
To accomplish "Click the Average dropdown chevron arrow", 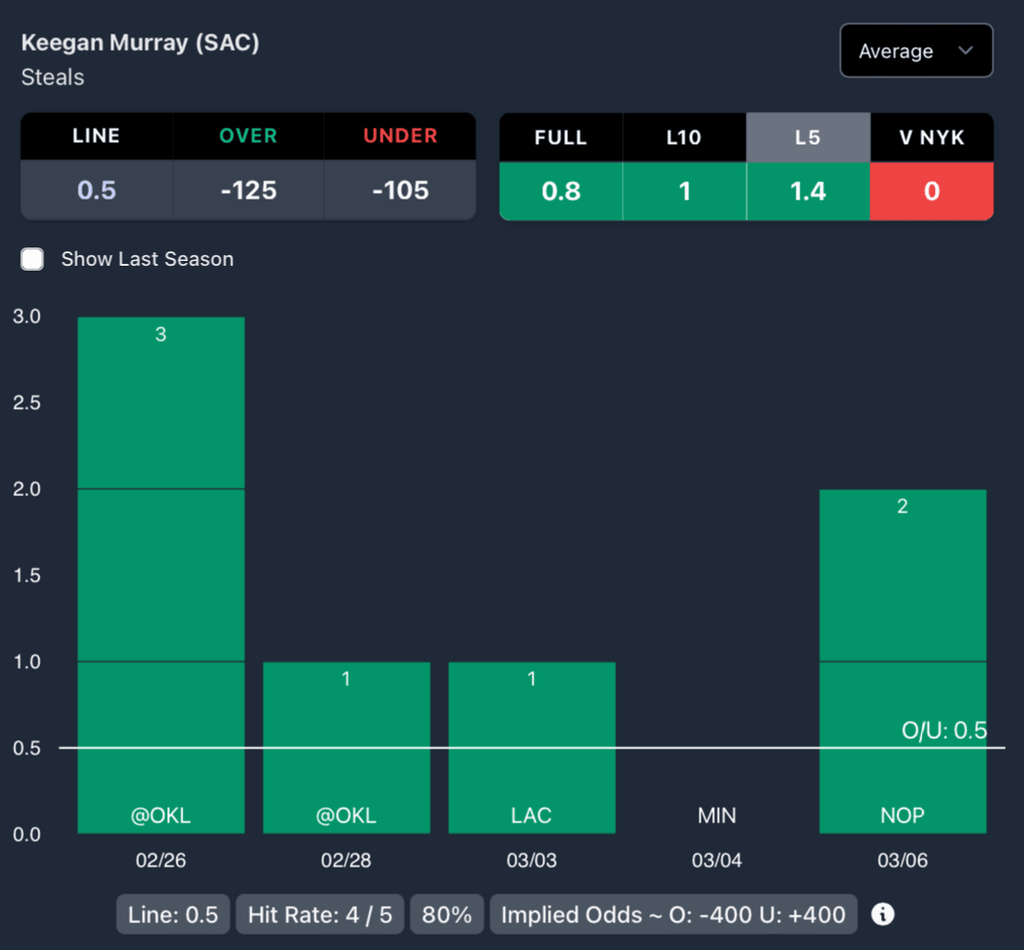I will pos(965,51).
